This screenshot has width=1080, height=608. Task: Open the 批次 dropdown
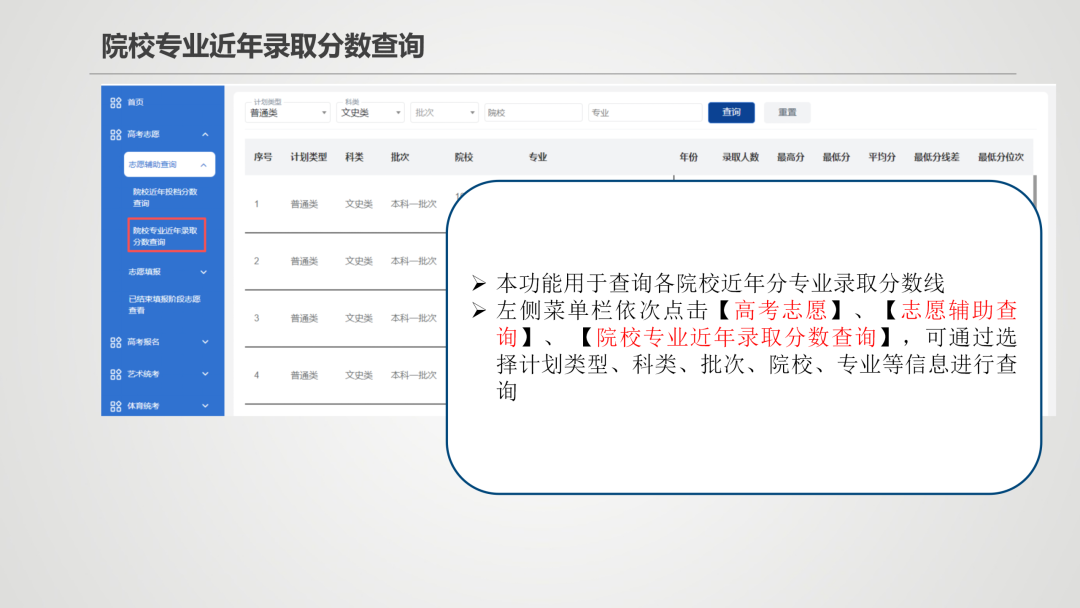(444, 112)
